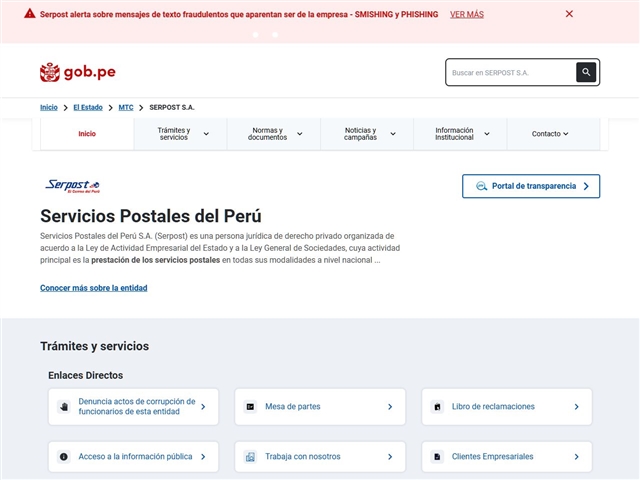The height and width of the screenshot is (480, 640).
Task: Expand Trámites y servicios chevron
Action: click(206, 134)
